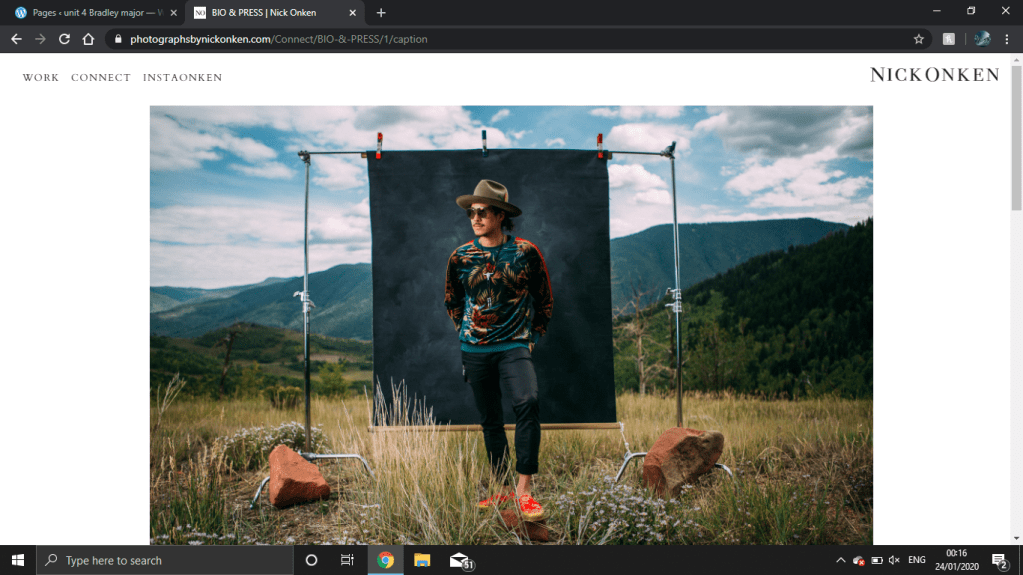This screenshot has width=1023, height=575.
Task: Expand the system tray hidden icons
Action: click(840, 560)
